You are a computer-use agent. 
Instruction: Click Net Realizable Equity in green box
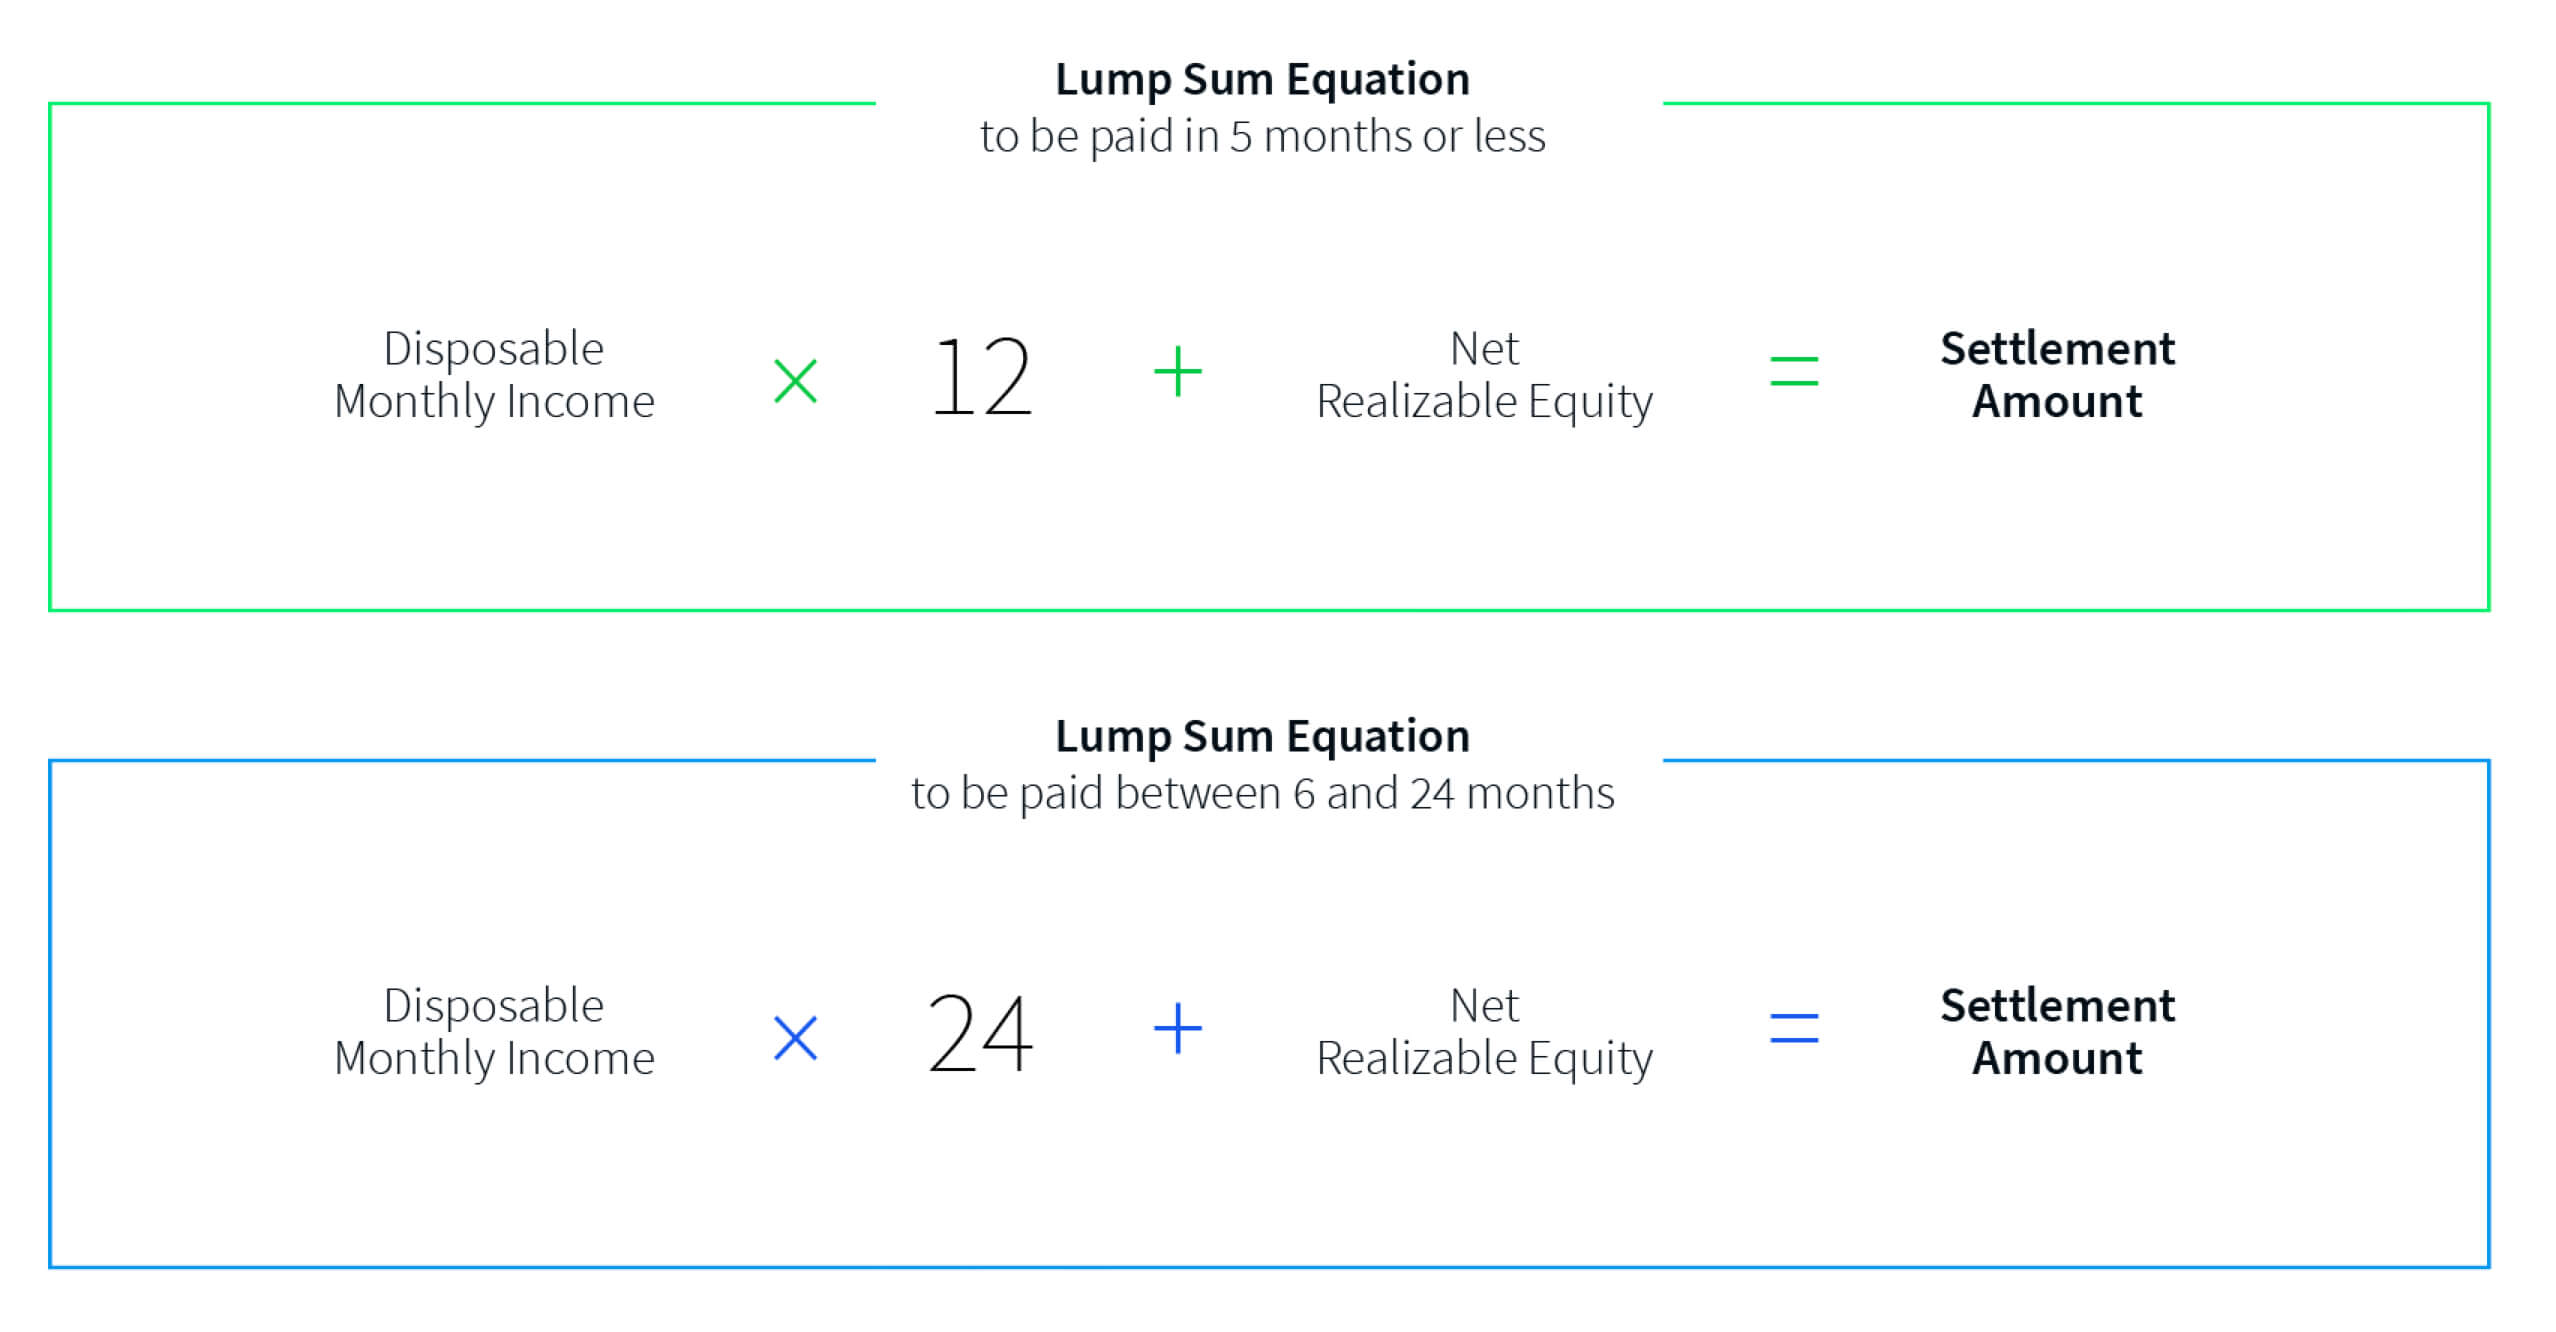pyautogui.click(x=1485, y=375)
